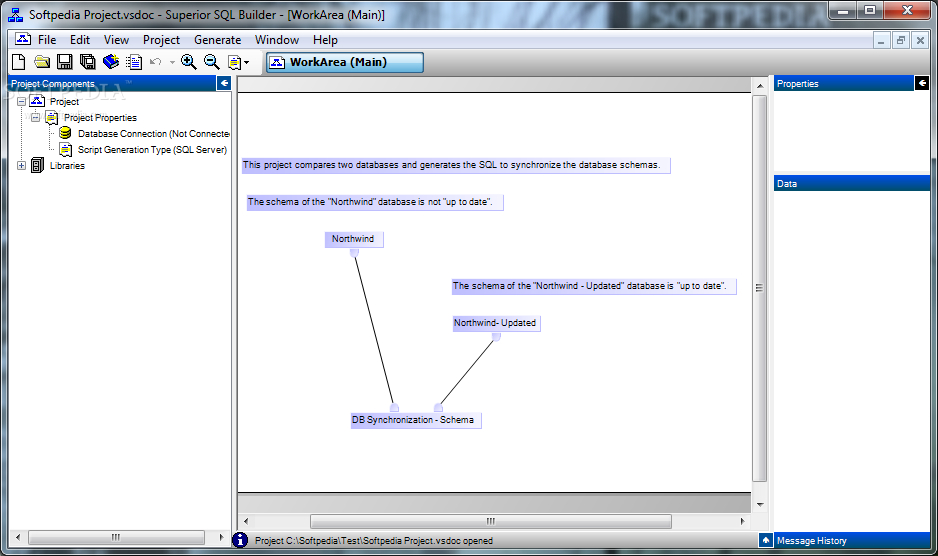Open an existing project file
The image size is (938, 556).
42,62
